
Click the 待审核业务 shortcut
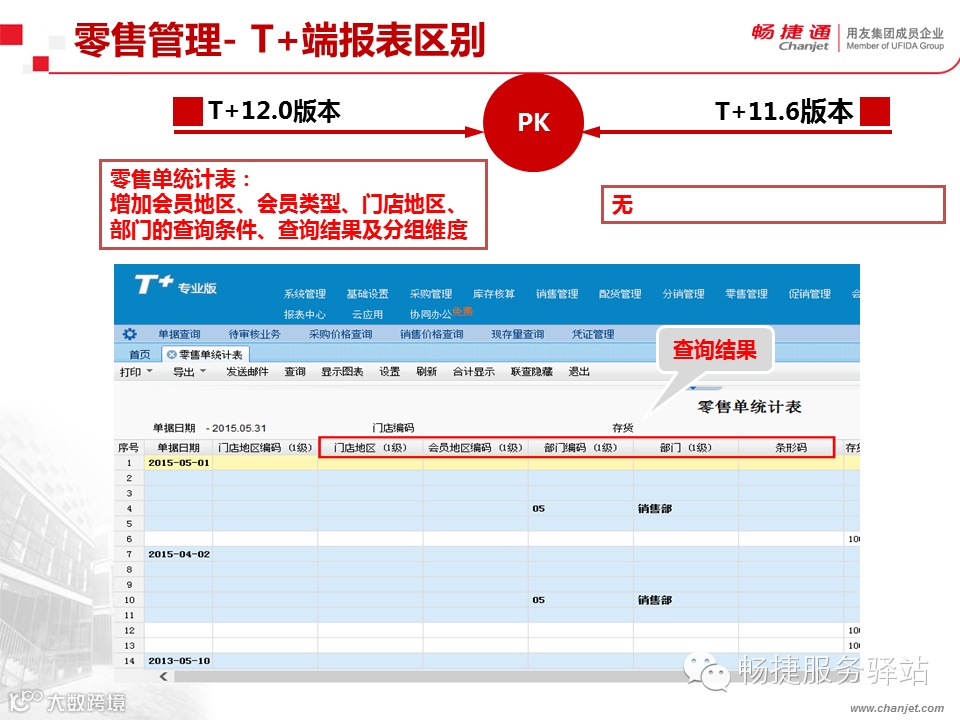(x=255, y=334)
